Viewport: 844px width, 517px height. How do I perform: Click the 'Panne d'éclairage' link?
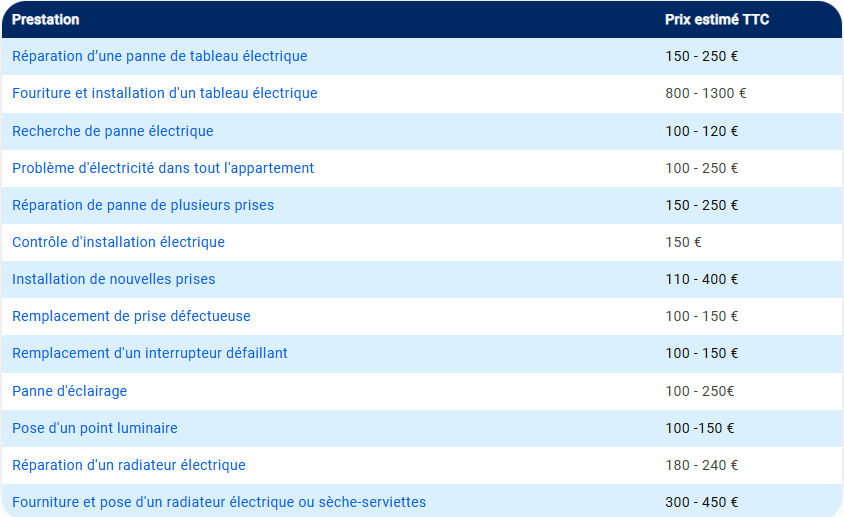69,391
